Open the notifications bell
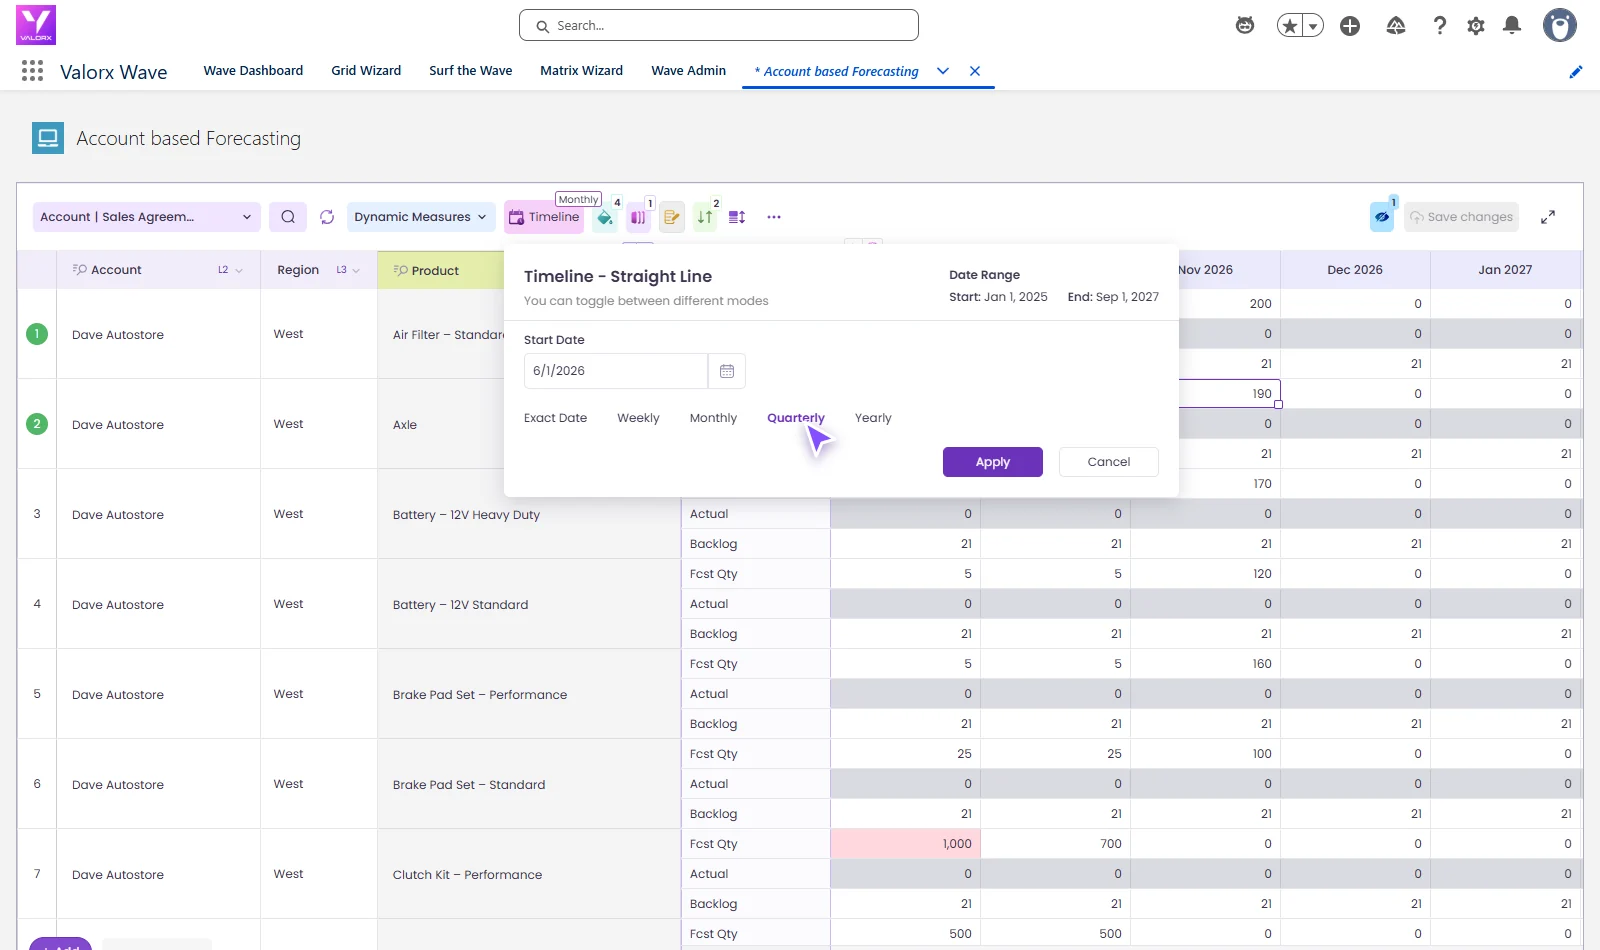 click(1512, 26)
